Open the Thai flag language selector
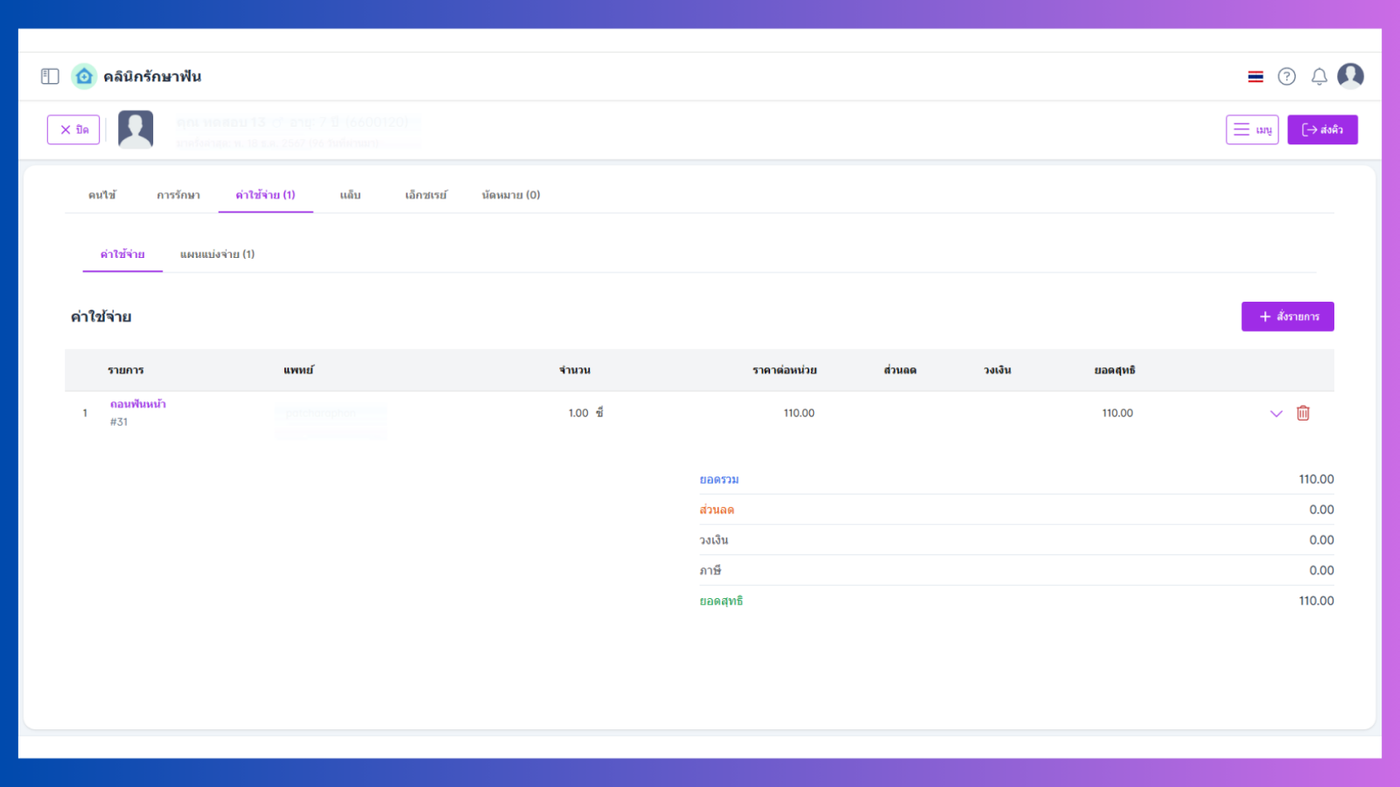 [x=1255, y=77]
